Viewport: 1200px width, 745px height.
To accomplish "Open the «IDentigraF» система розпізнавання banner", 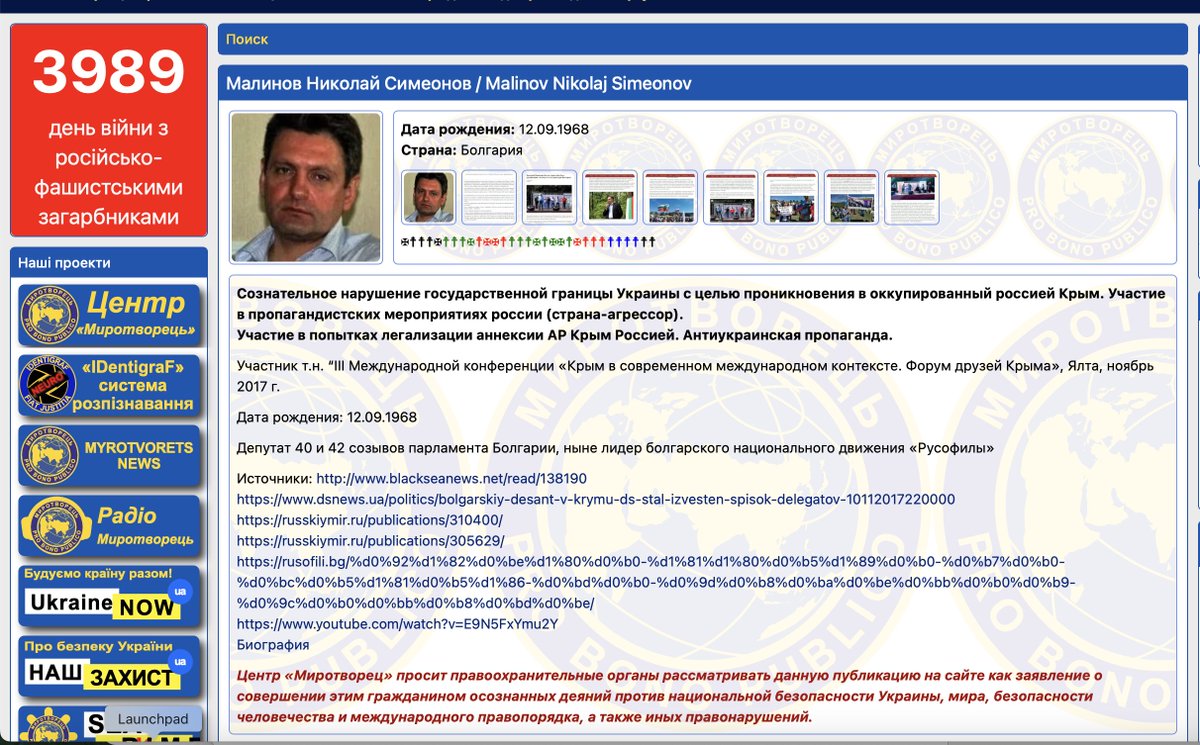I will tap(109, 385).
